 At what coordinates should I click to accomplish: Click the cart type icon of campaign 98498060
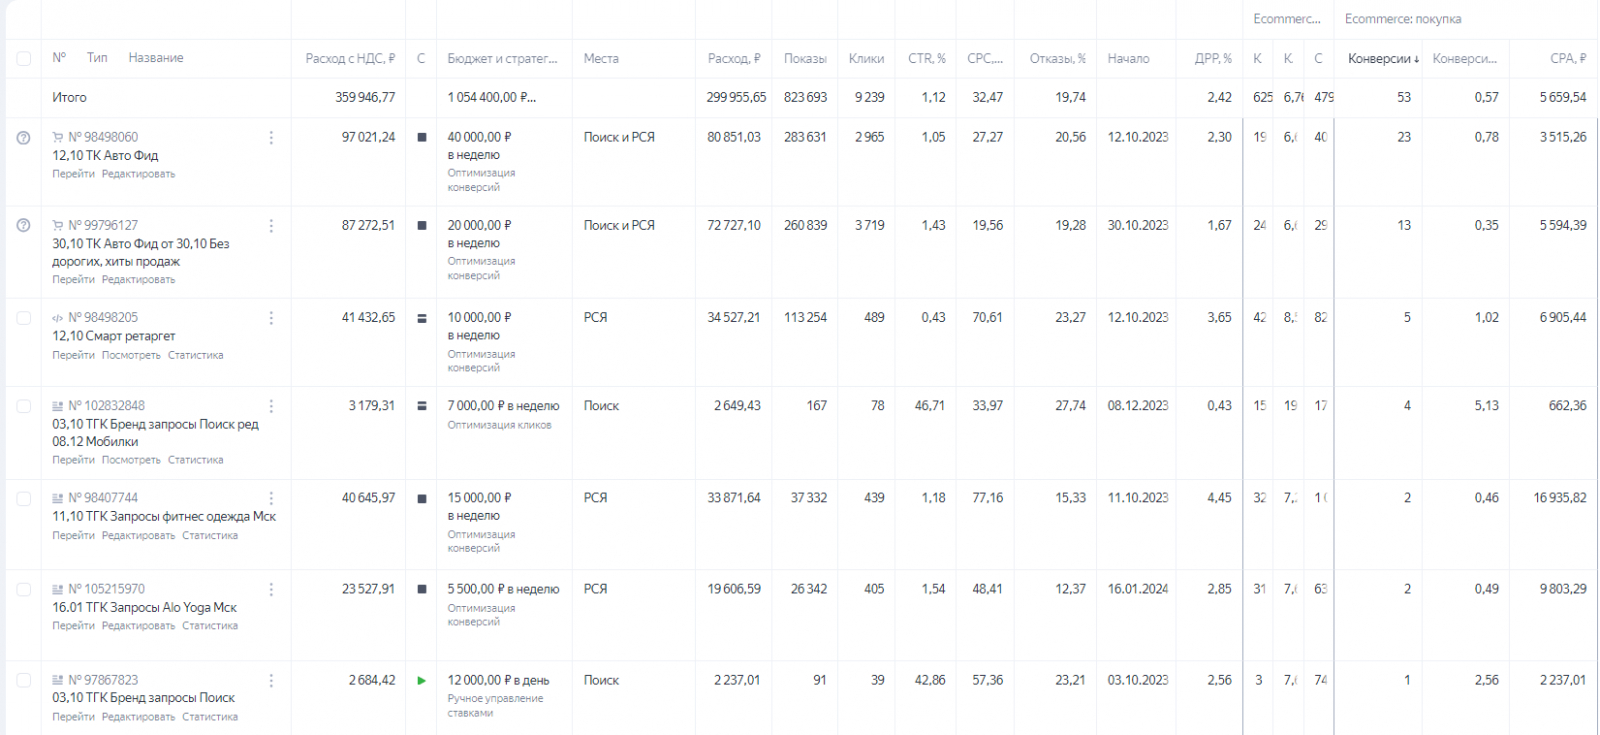pos(58,138)
